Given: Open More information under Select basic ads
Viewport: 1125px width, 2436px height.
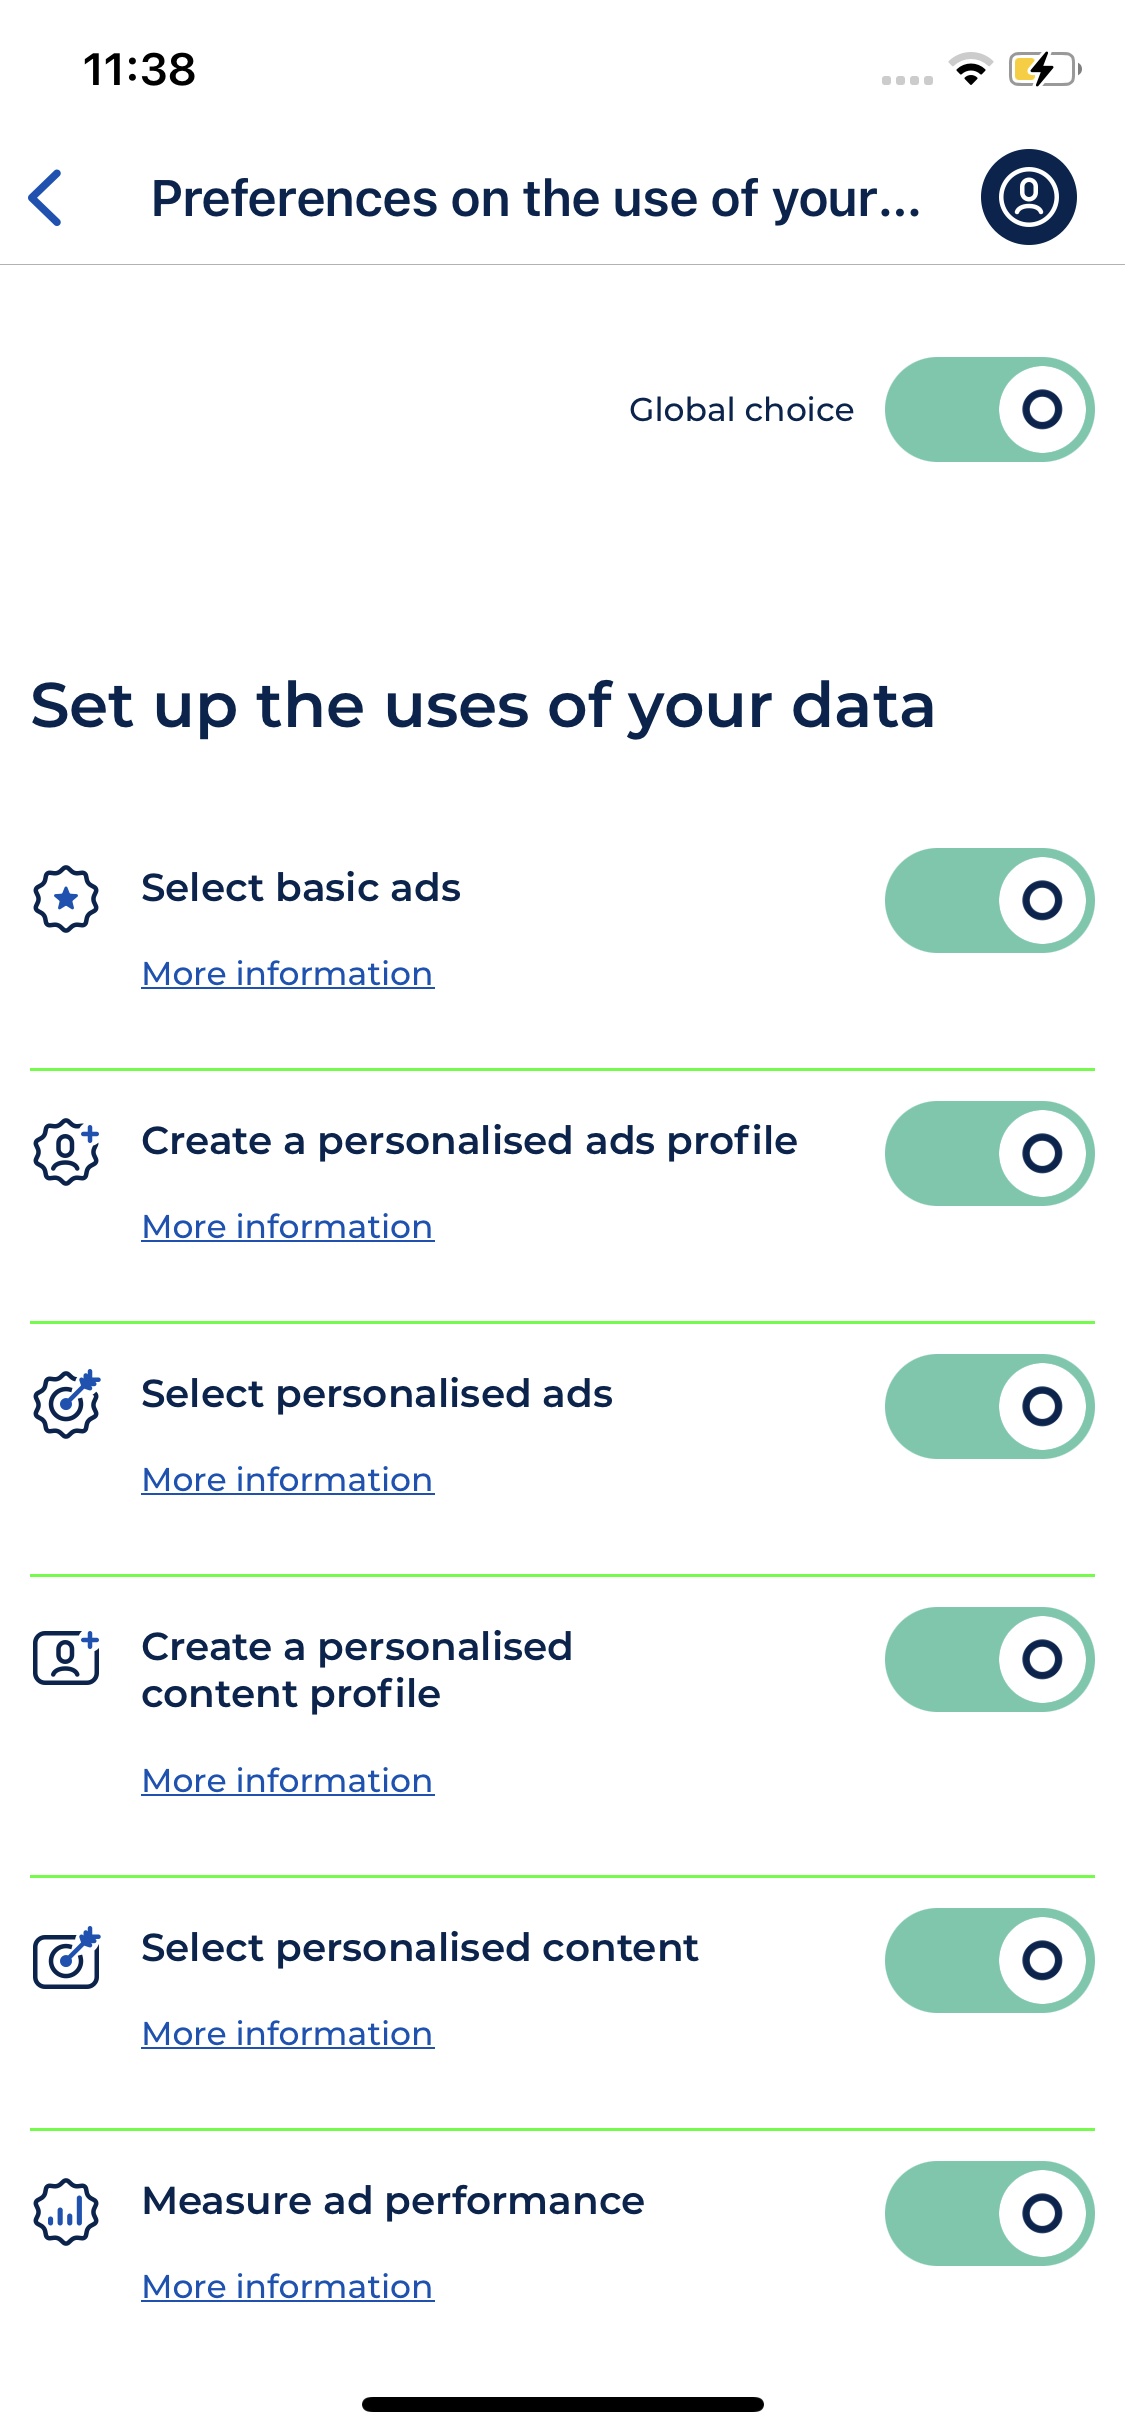Looking at the screenshot, I should pyautogui.click(x=287, y=974).
